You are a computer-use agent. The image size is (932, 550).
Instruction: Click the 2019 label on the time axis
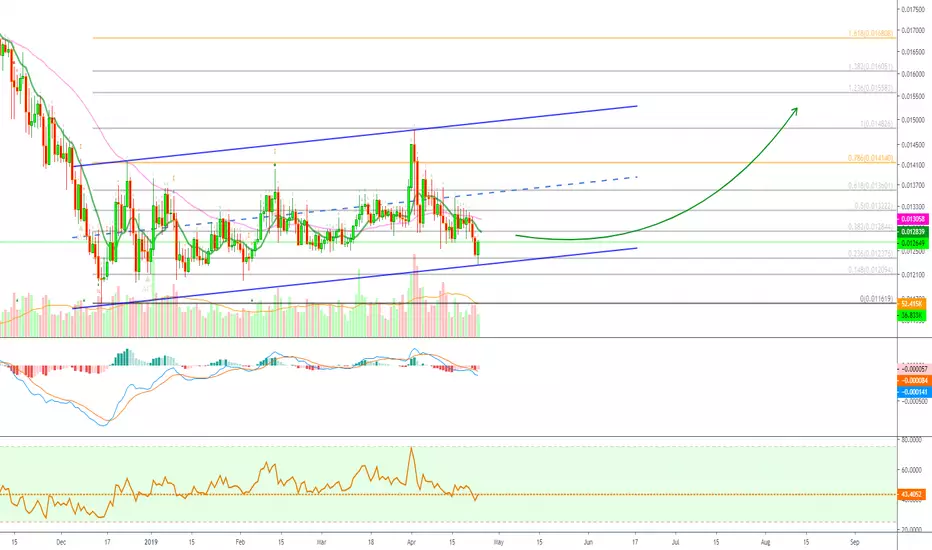tap(152, 542)
